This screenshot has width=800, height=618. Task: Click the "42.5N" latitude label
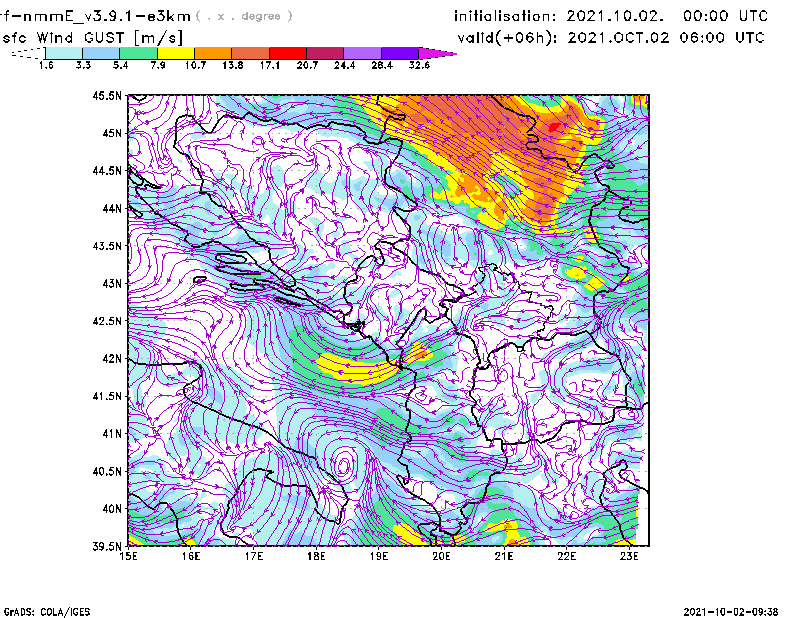[107, 321]
